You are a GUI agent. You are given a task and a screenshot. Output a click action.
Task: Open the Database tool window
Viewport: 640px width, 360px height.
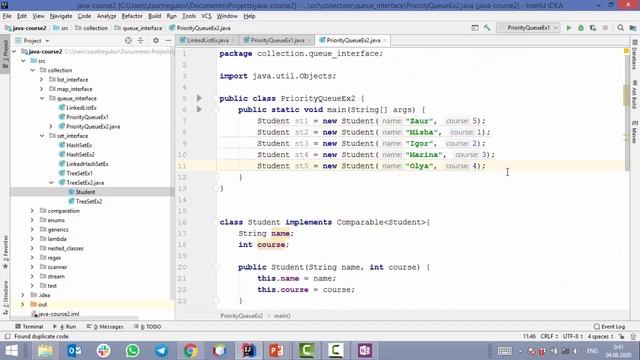pos(635,55)
